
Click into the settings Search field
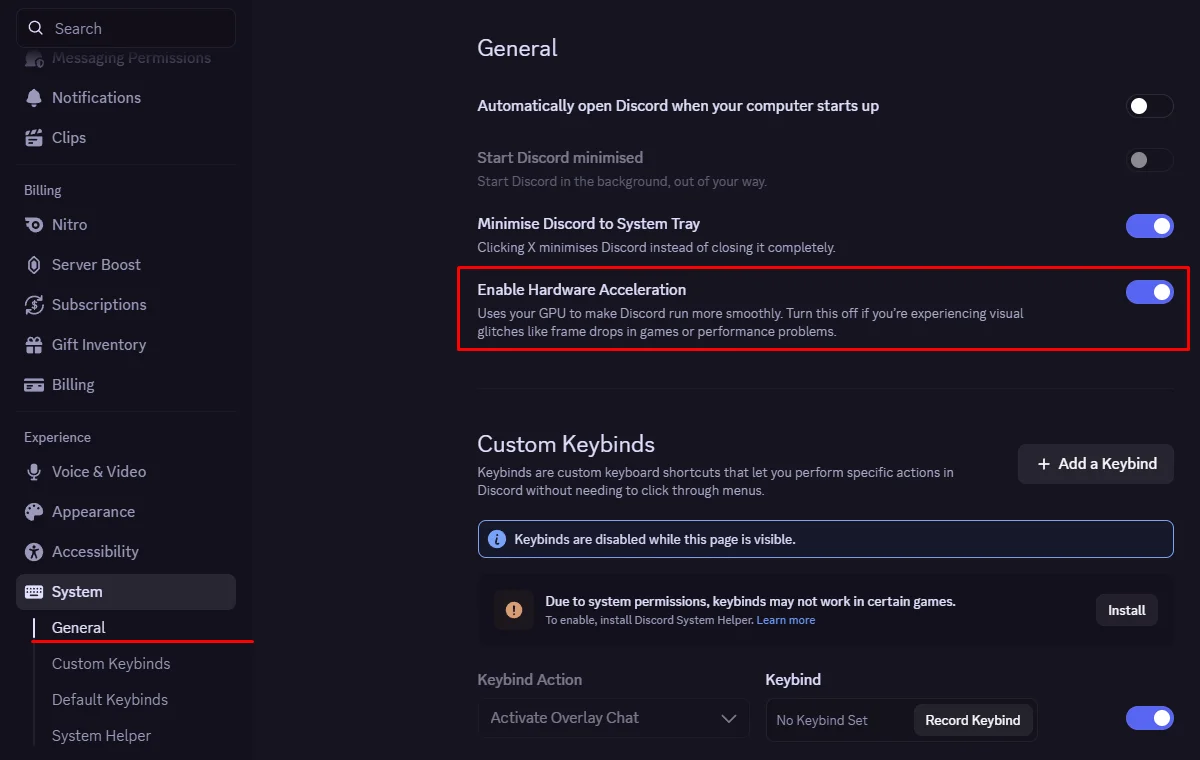coord(126,28)
